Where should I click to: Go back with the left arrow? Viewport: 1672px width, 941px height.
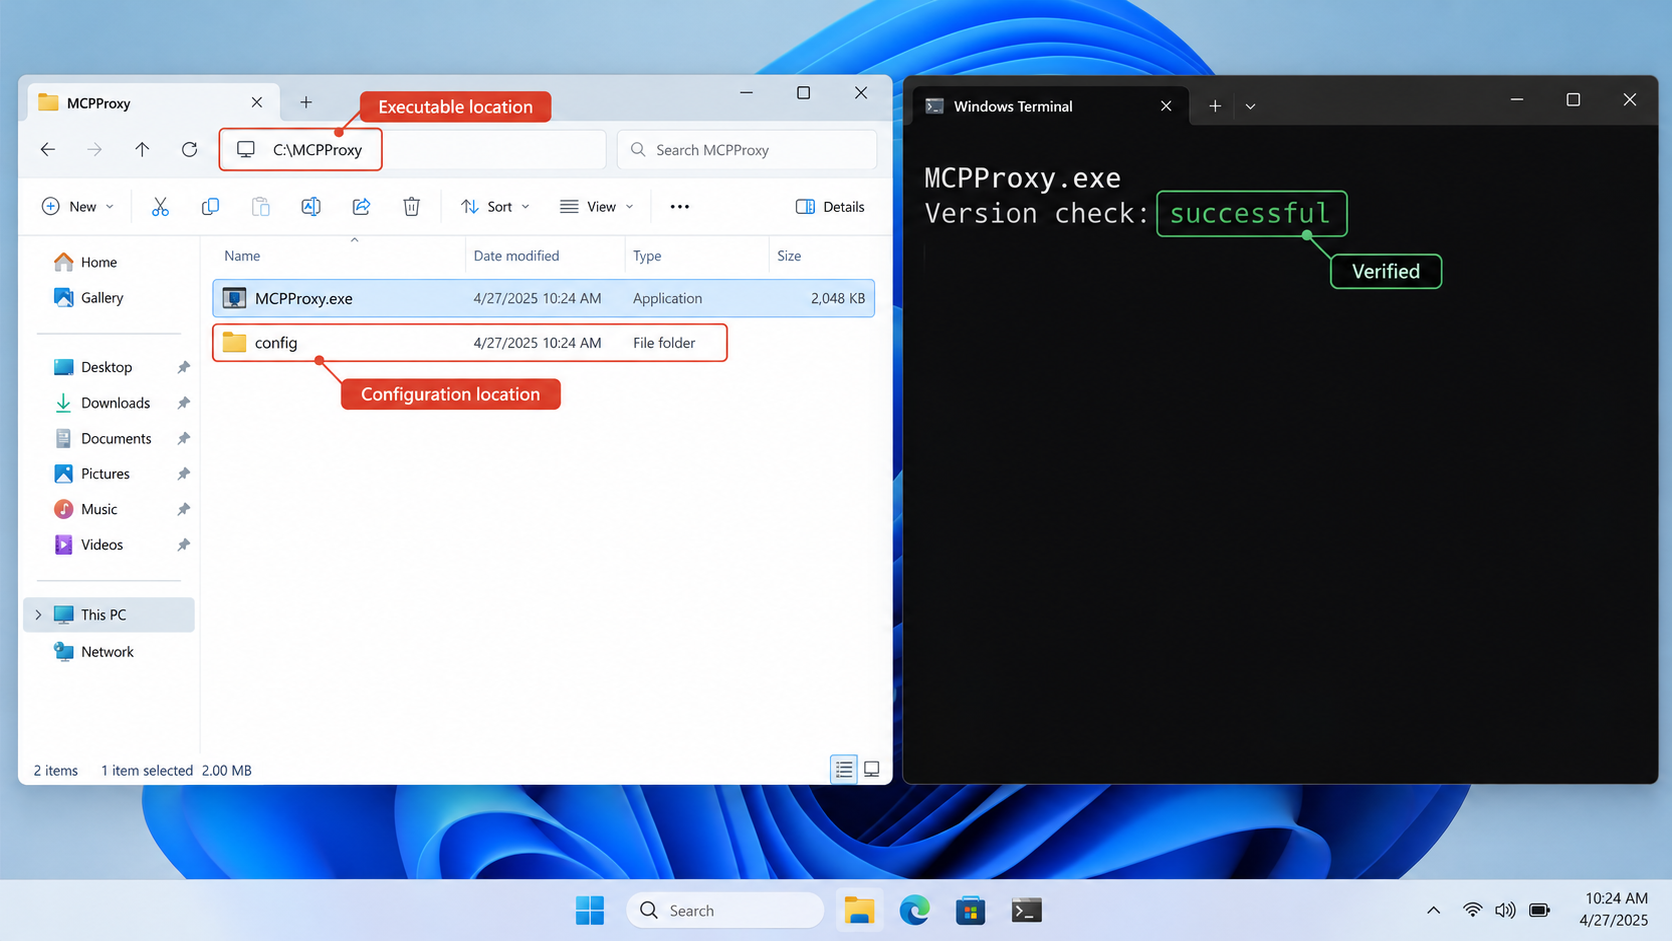(48, 150)
